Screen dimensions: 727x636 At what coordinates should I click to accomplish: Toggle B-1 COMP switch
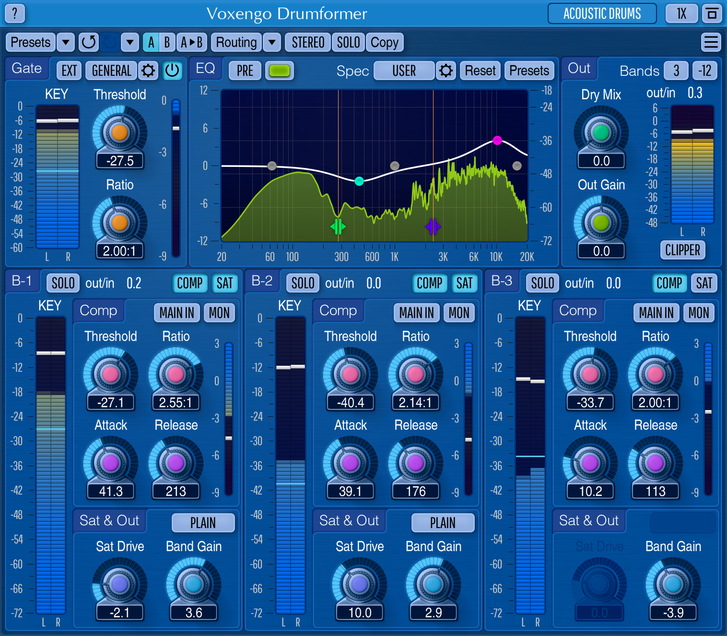pos(190,283)
